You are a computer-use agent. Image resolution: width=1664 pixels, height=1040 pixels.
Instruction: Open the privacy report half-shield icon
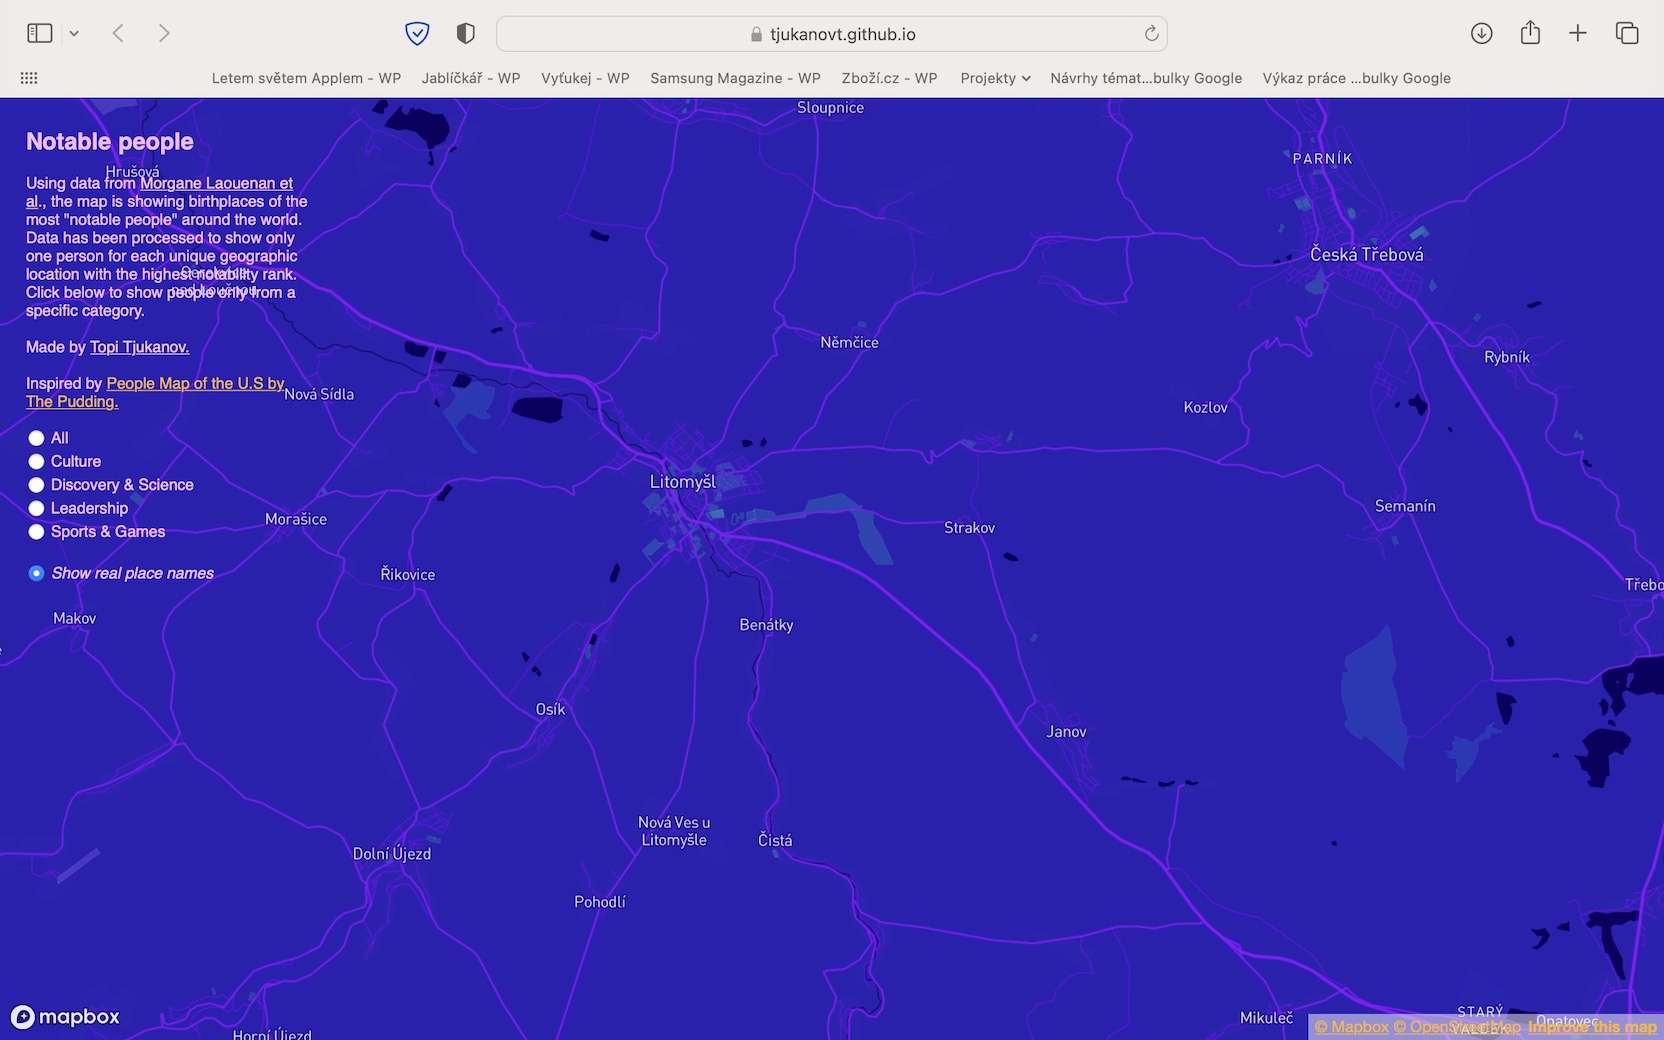[x=465, y=34]
